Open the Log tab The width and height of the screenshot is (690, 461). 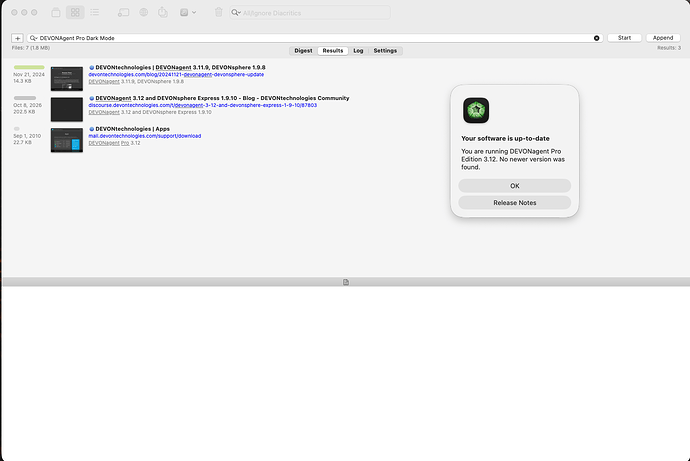[358, 51]
